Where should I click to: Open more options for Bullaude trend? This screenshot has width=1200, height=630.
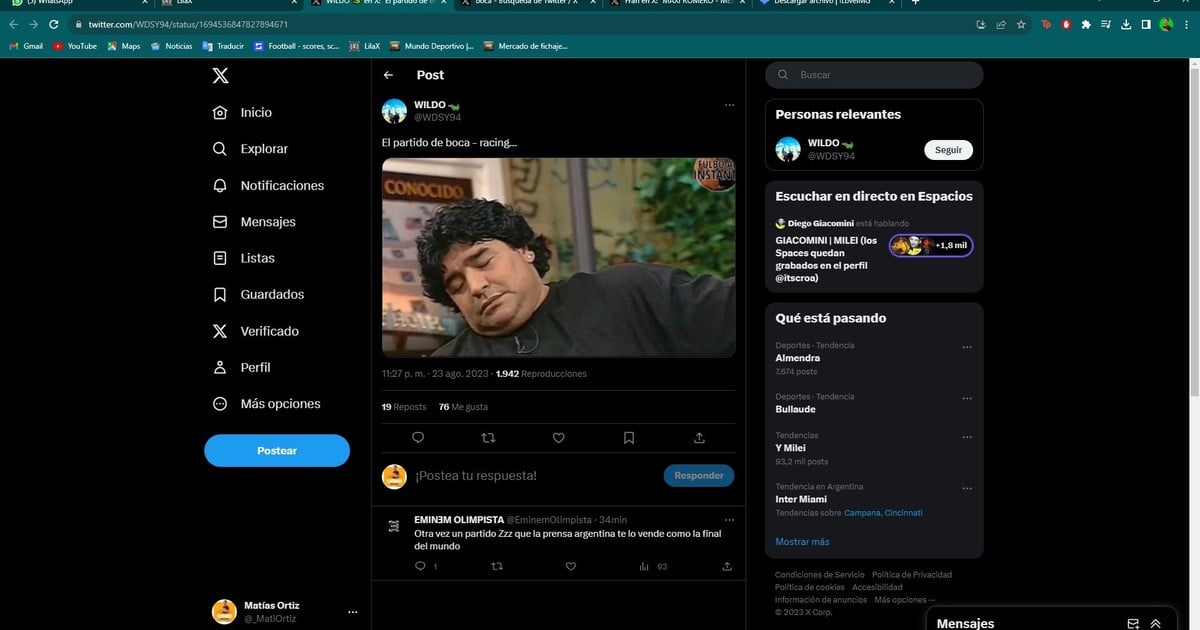pyautogui.click(x=967, y=398)
